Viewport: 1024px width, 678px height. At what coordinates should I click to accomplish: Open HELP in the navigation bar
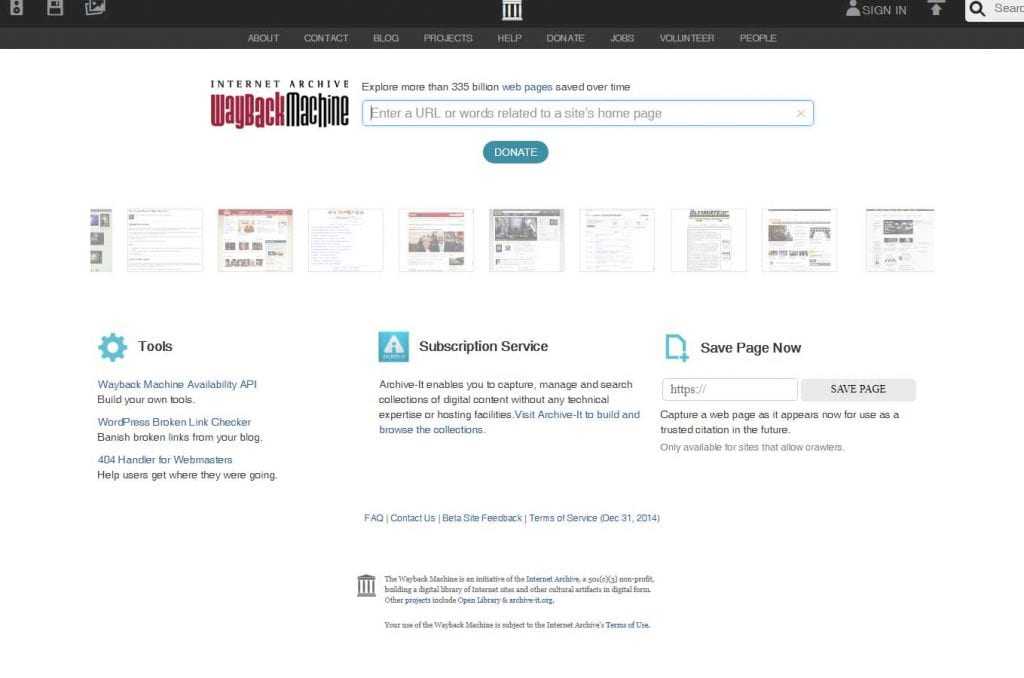click(509, 38)
